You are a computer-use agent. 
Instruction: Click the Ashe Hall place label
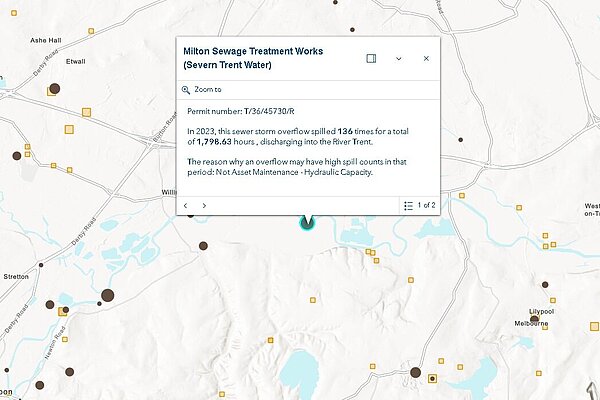[46, 40]
